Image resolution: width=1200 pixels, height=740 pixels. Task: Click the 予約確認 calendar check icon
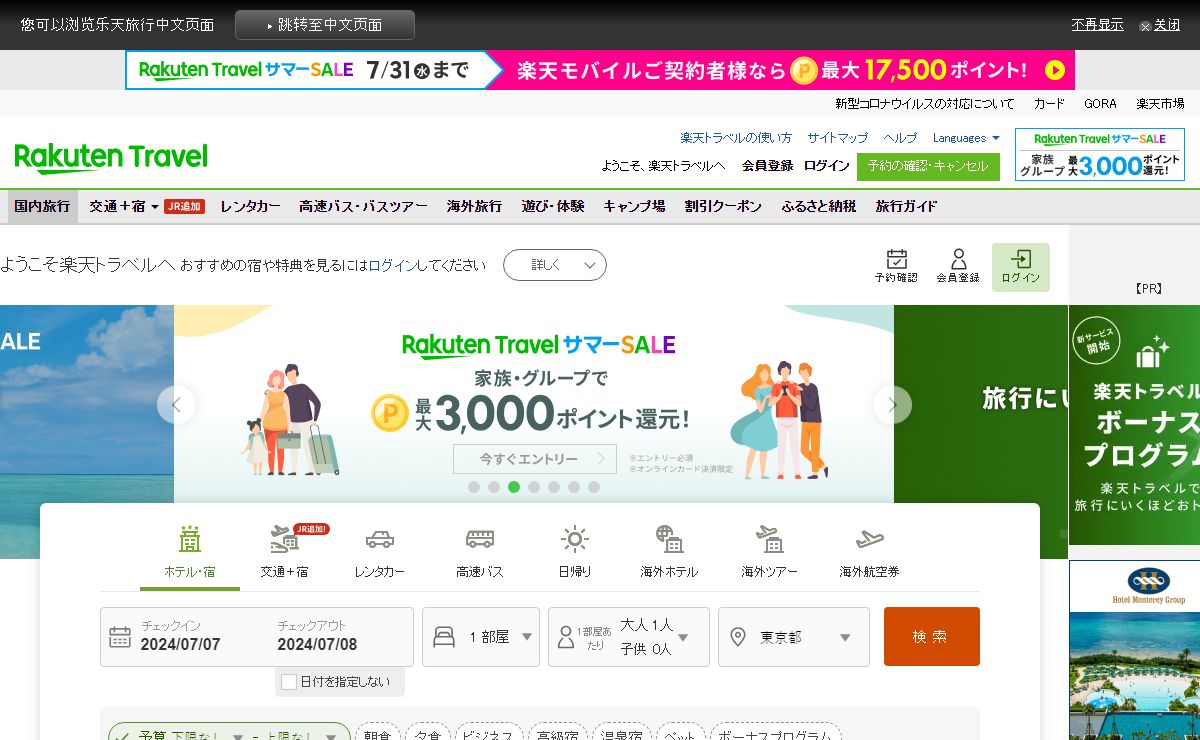[x=896, y=267]
